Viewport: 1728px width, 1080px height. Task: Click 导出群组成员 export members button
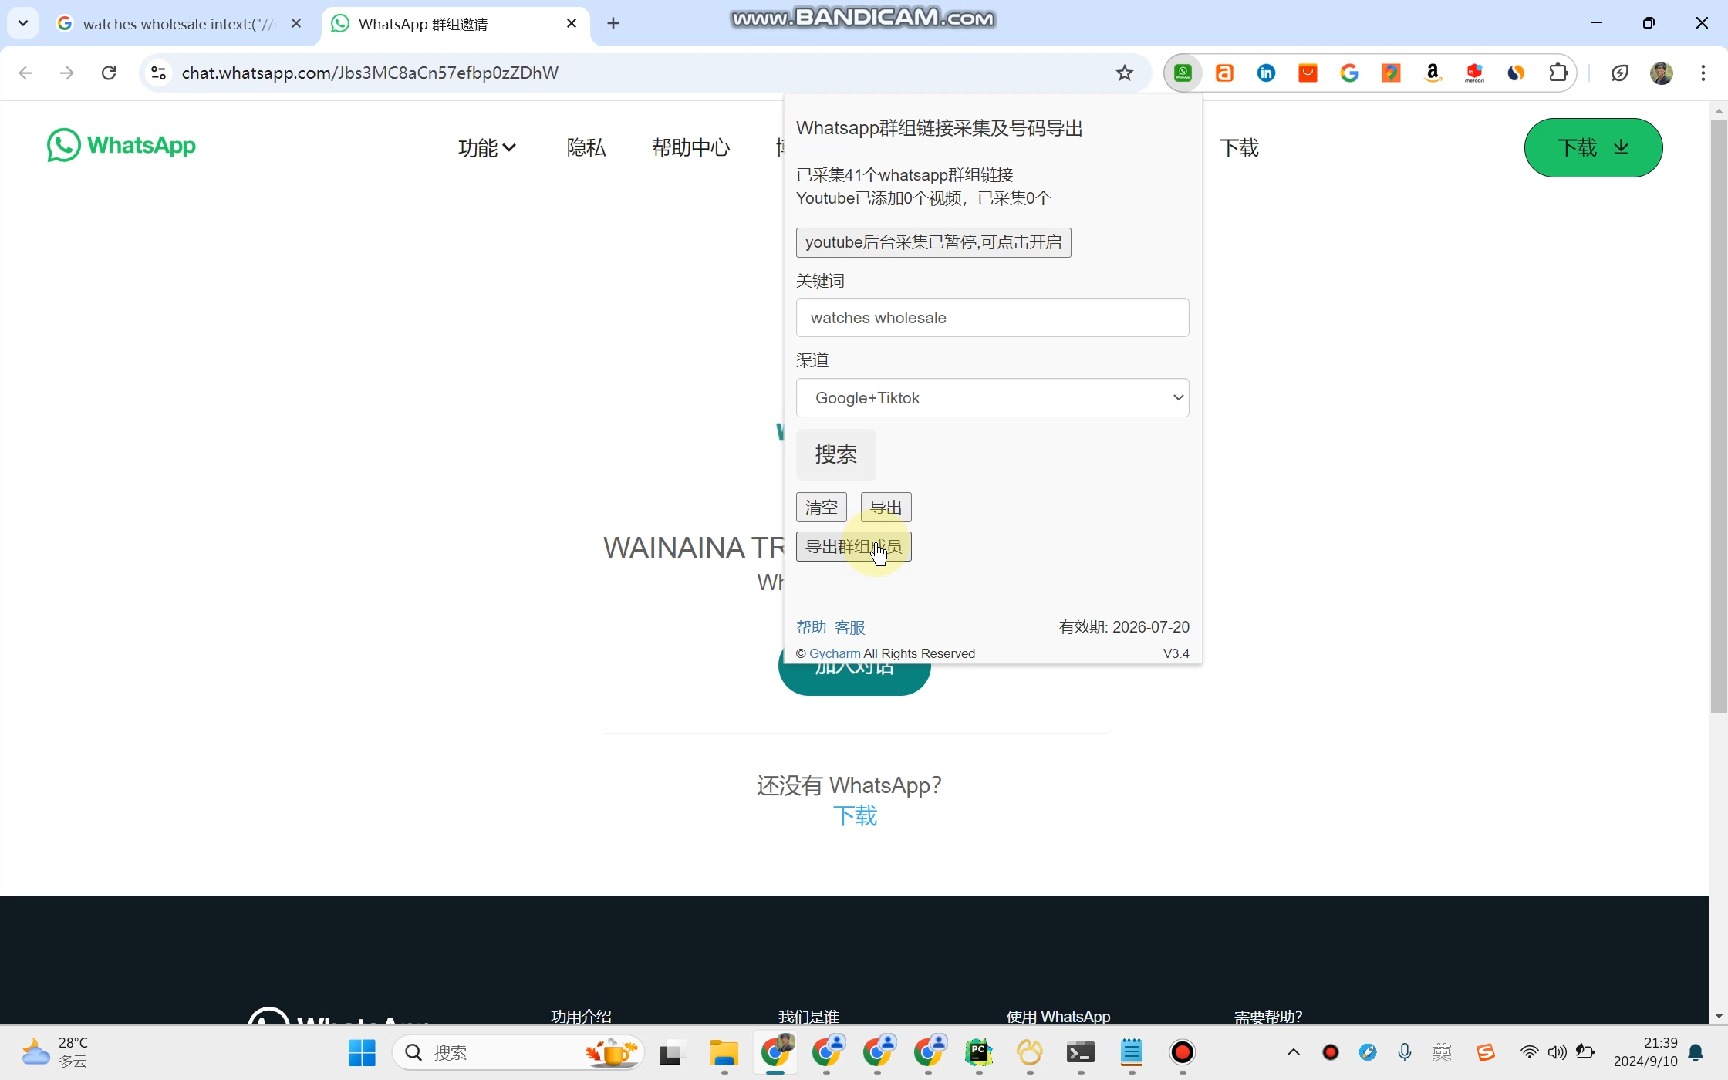coord(853,547)
